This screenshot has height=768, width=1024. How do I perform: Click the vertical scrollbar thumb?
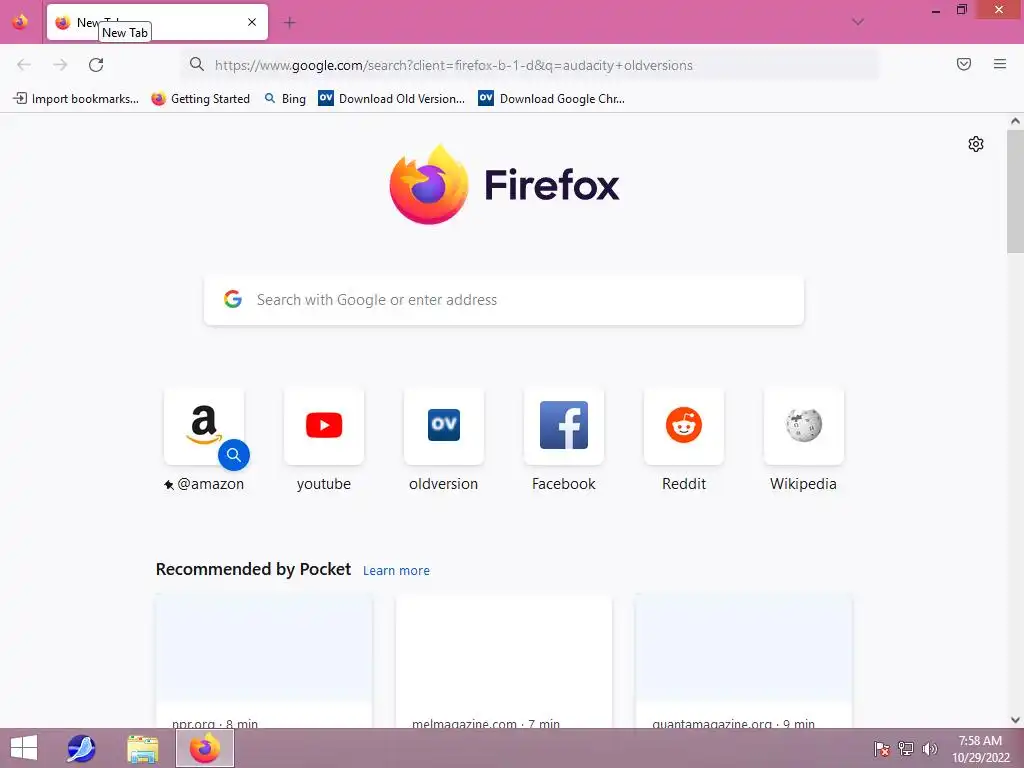(1015, 191)
